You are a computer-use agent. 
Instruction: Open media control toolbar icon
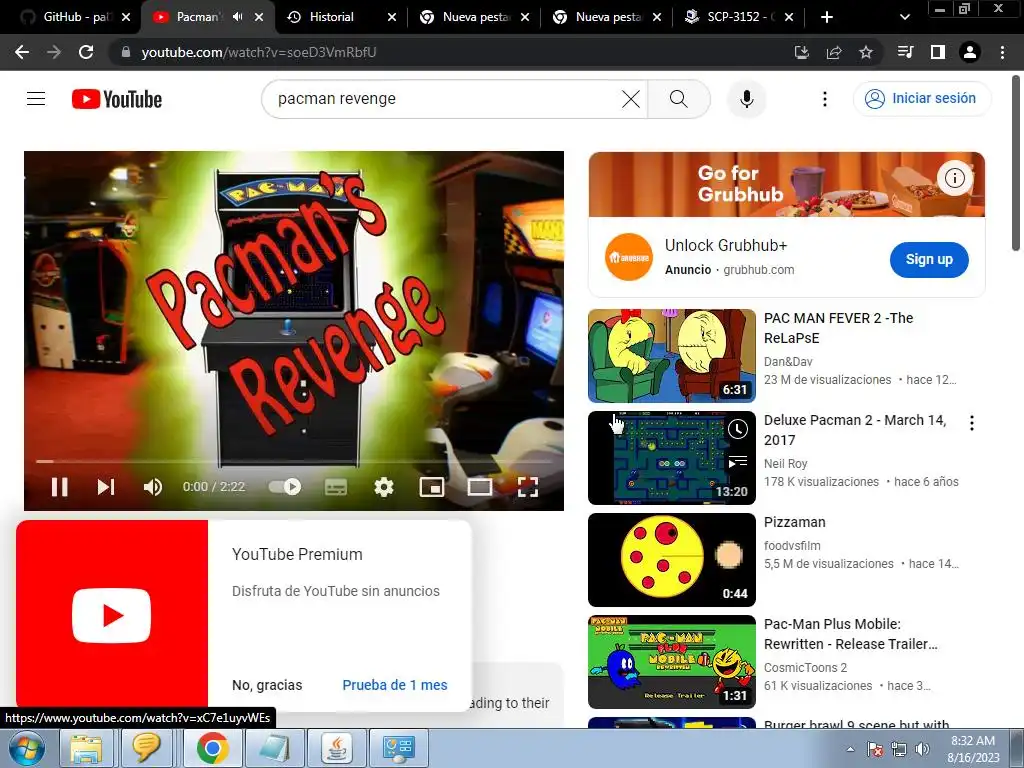906,52
